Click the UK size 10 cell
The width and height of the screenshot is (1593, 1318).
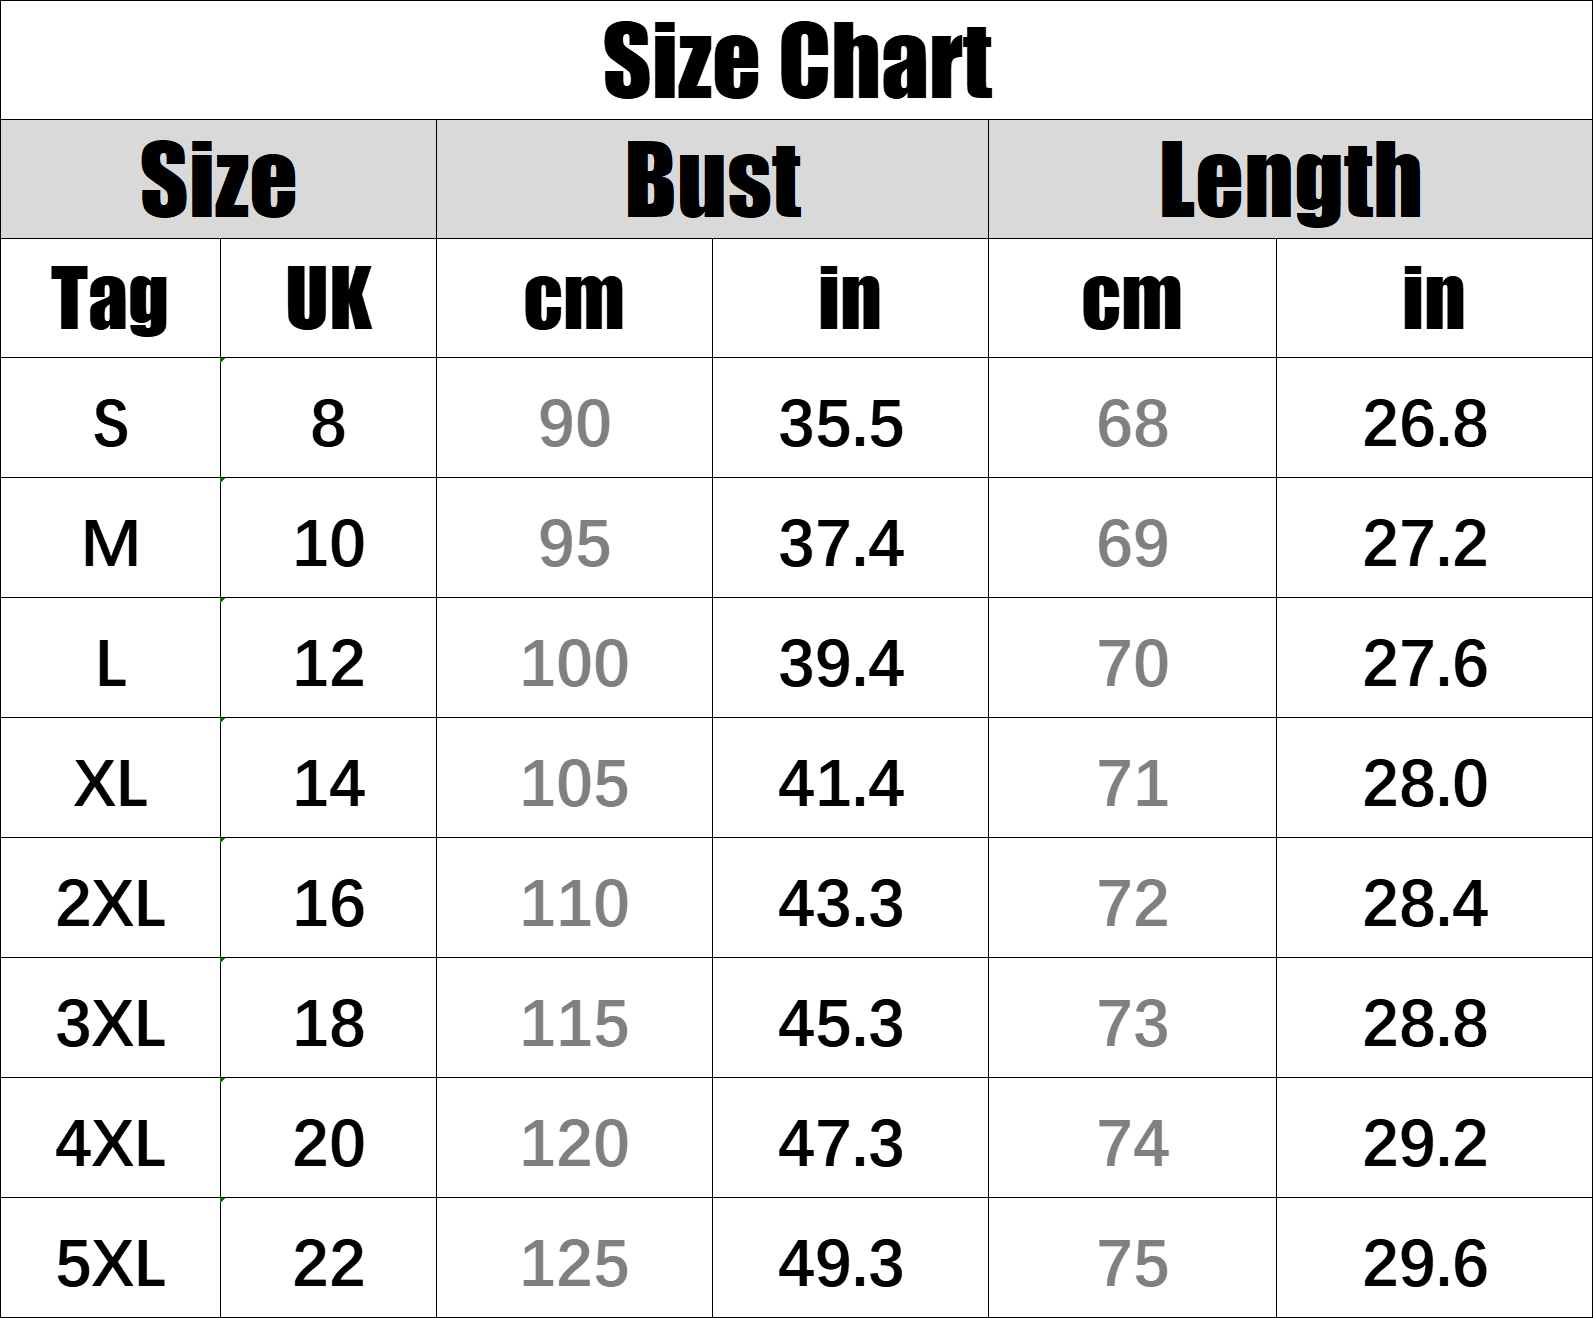(328, 543)
